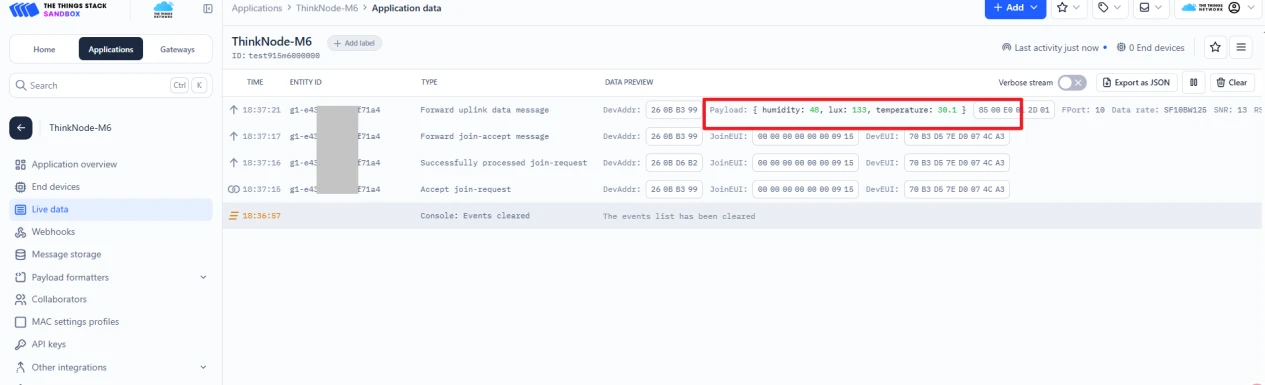Viewport: 1265px width, 385px height.
Task: Click the Collaborators people icon
Action: [x=21, y=299]
